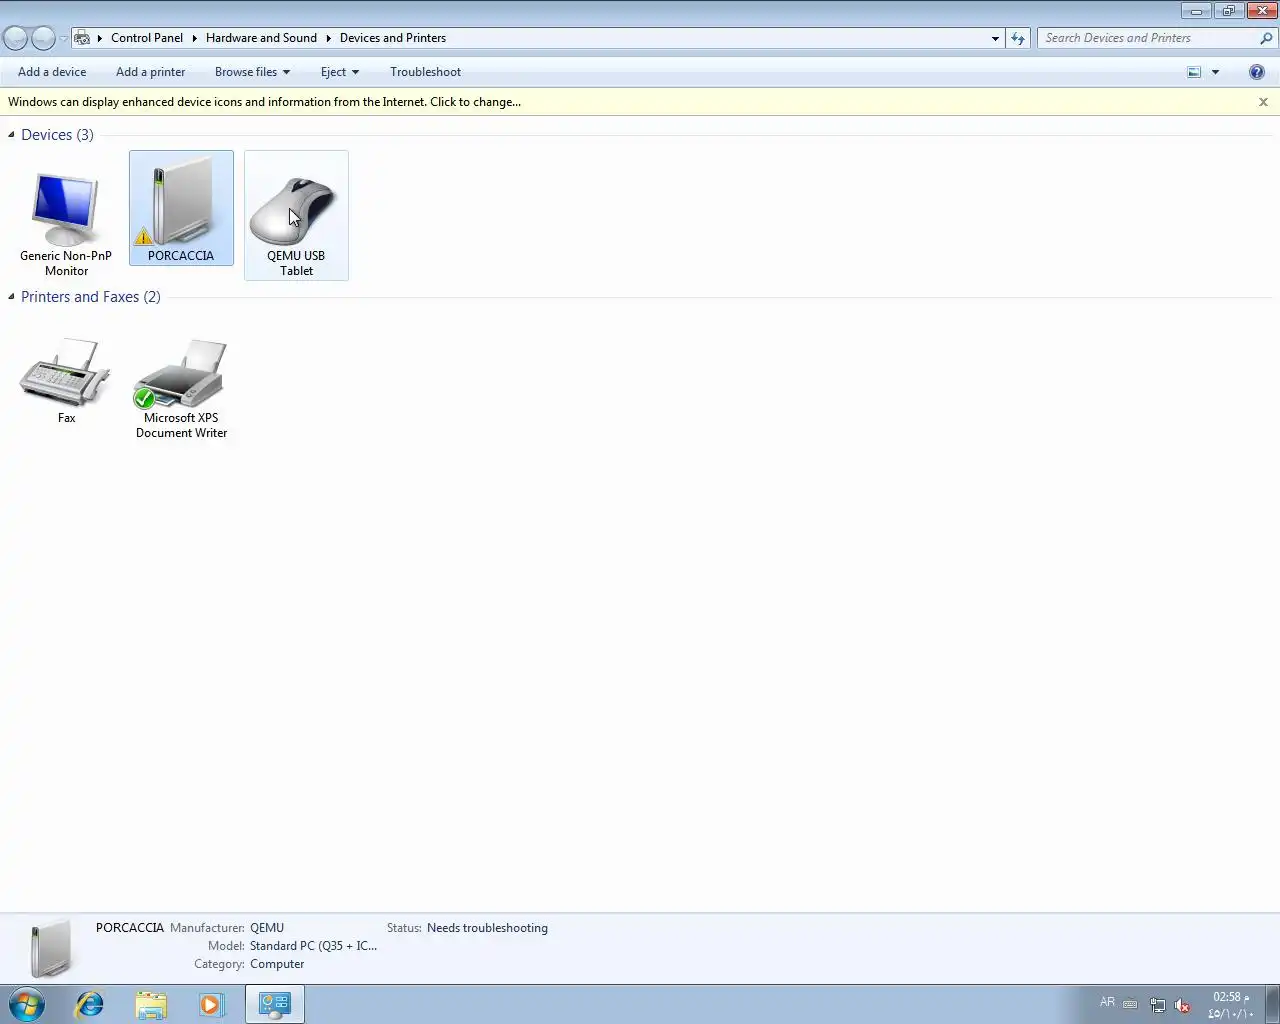1280x1024 pixels.
Task: Click the Troubleshoot toolbar button
Action: tap(425, 72)
